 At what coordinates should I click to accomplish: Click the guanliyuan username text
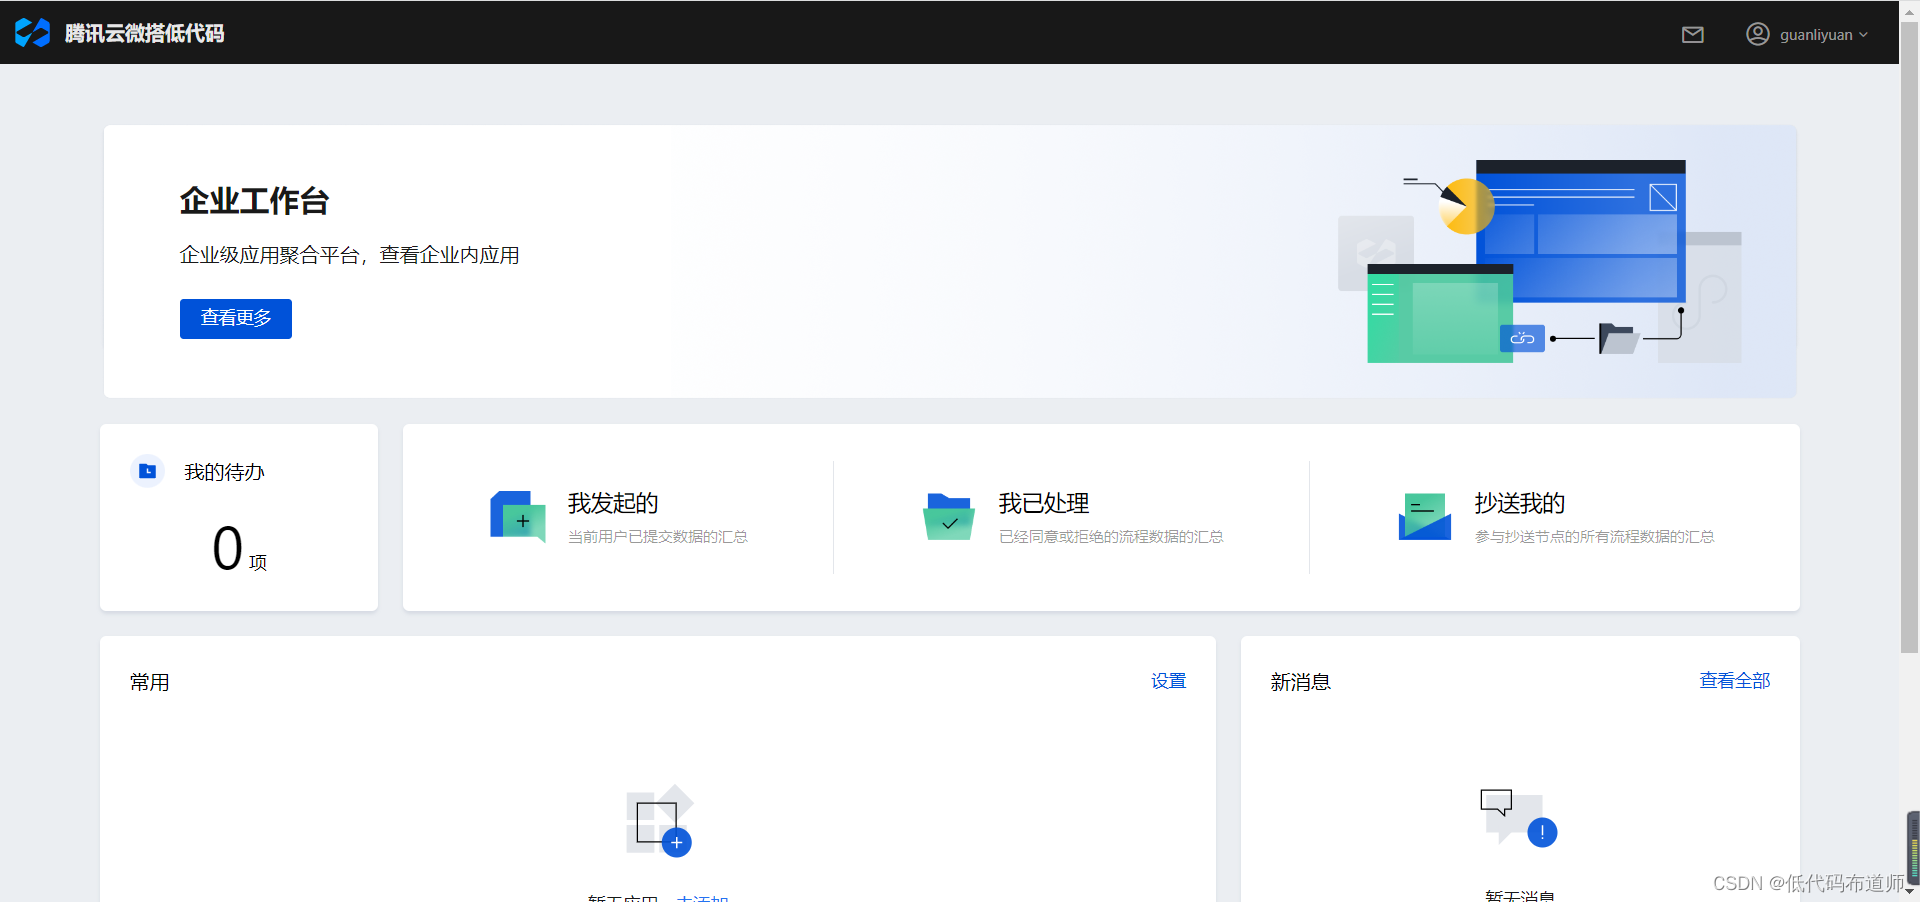coord(1816,35)
